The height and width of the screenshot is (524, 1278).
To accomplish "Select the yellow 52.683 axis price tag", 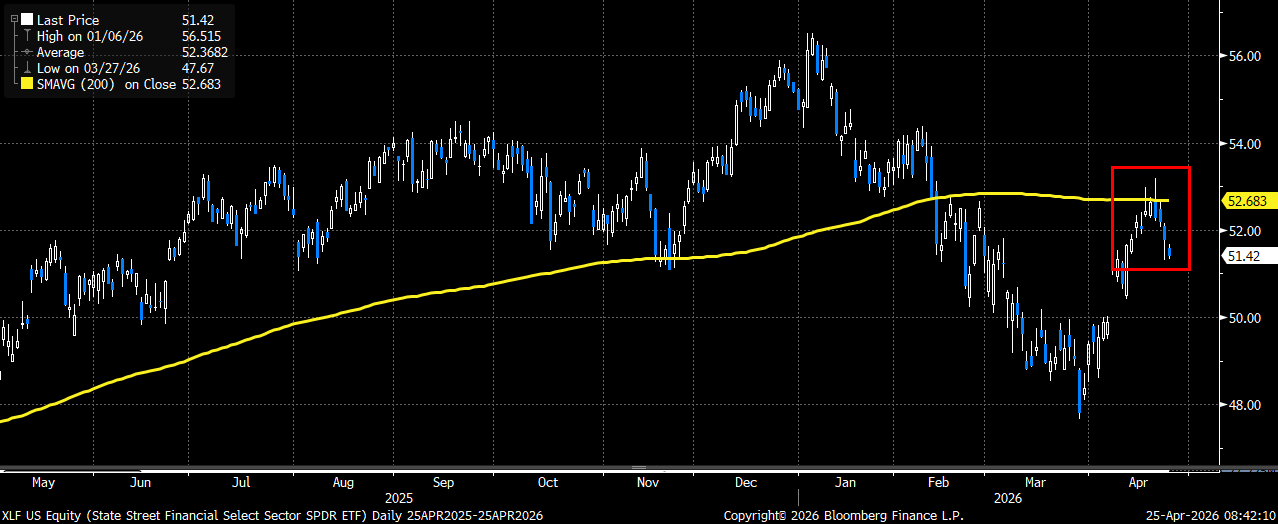I will 1246,201.
